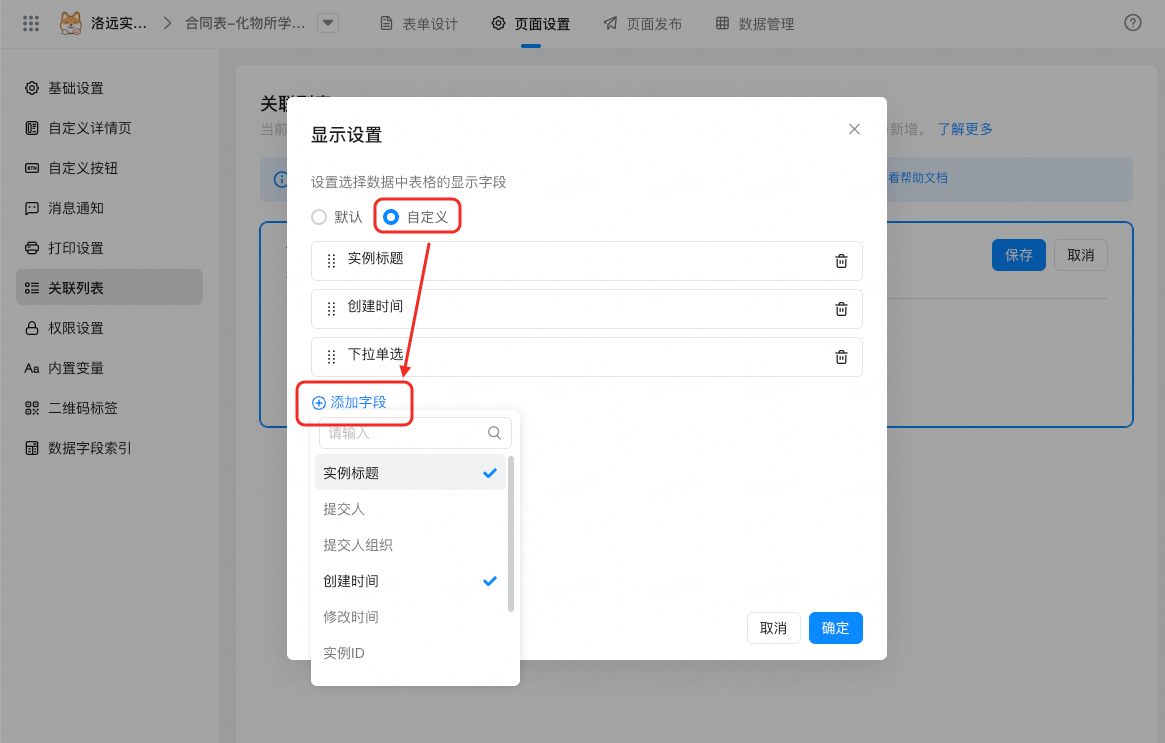Switch to the 表单设计 tab
1165x743 pixels.
coord(419,24)
